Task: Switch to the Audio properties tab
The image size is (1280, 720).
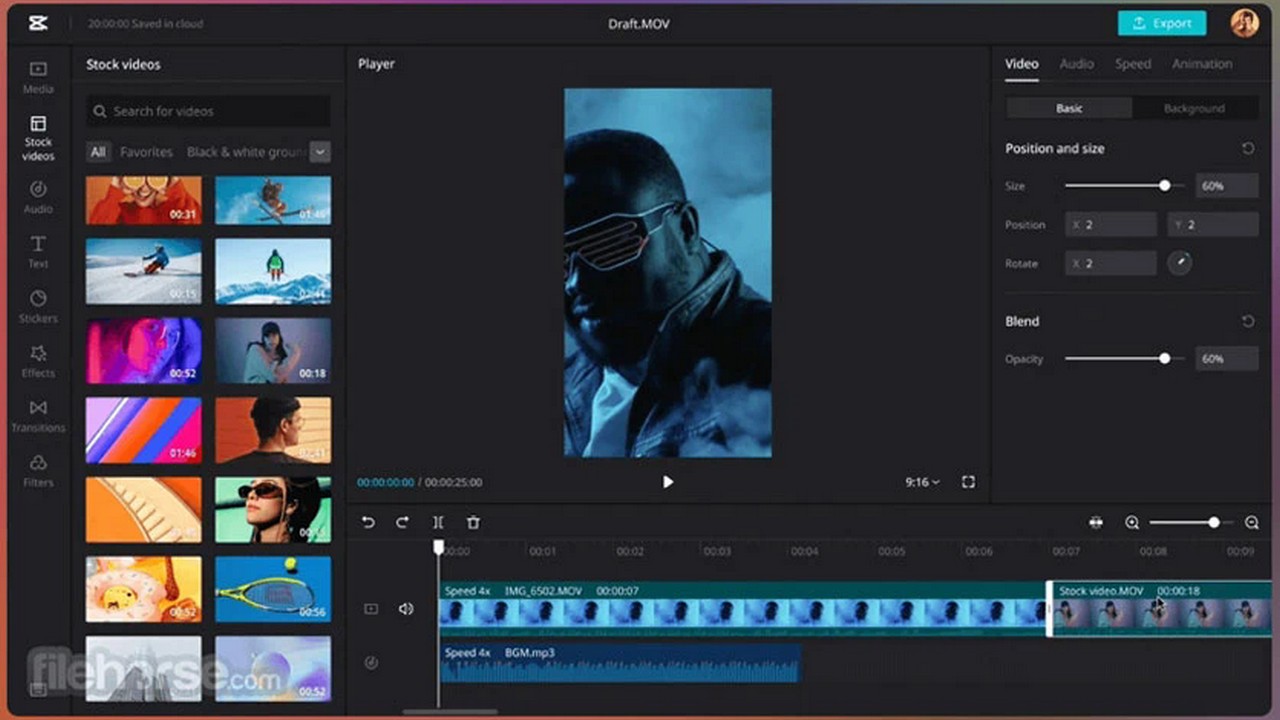Action: [1076, 64]
